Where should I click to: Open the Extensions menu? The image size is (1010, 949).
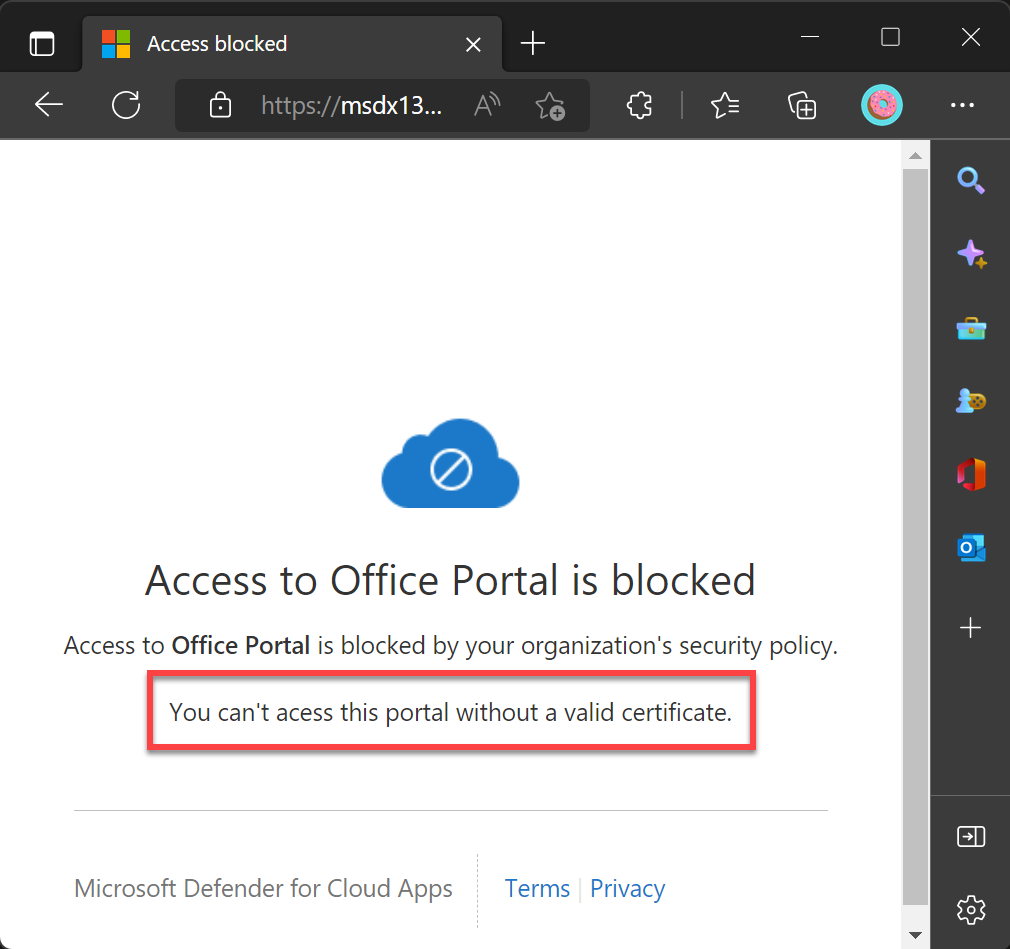tap(639, 105)
